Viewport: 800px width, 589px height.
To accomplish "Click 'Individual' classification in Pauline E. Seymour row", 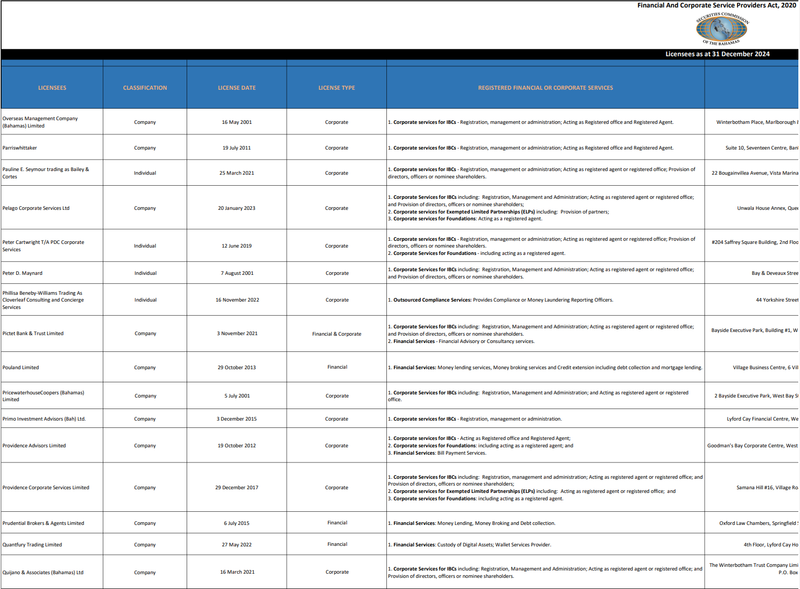I will (145, 173).
